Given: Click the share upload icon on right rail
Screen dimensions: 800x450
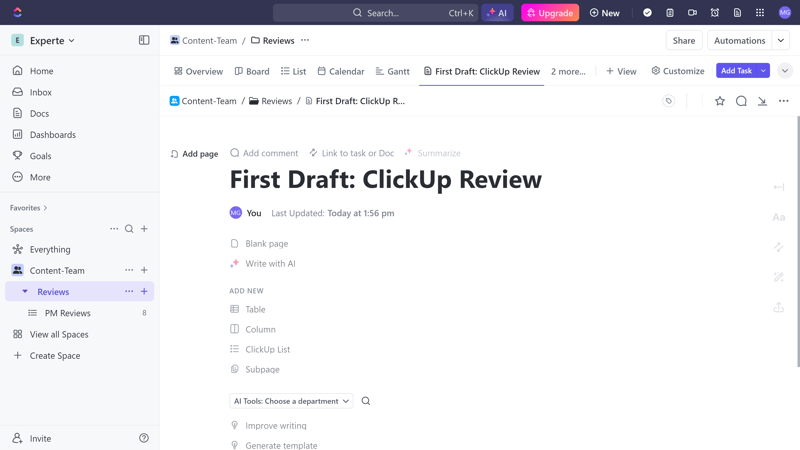Looking at the screenshot, I should [779, 307].
